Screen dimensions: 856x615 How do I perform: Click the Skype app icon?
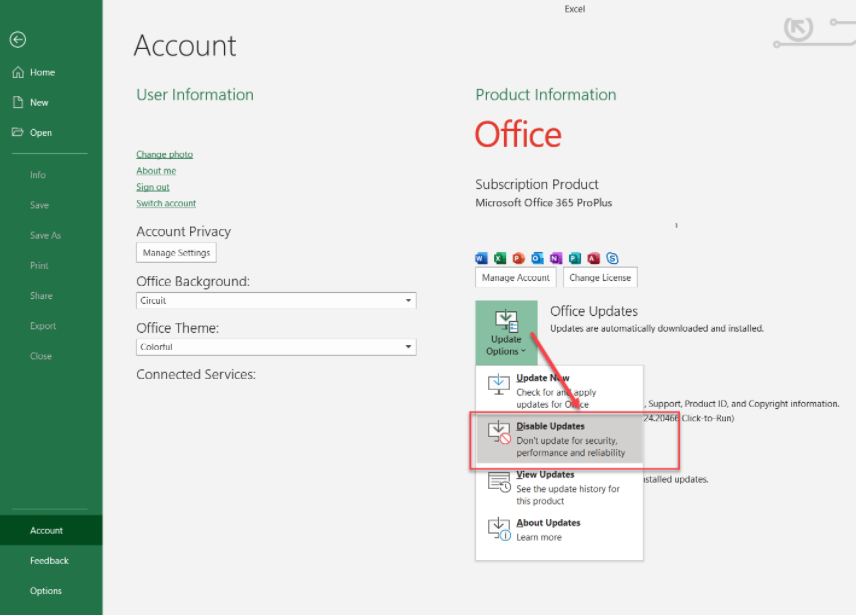tap(612, 258)
